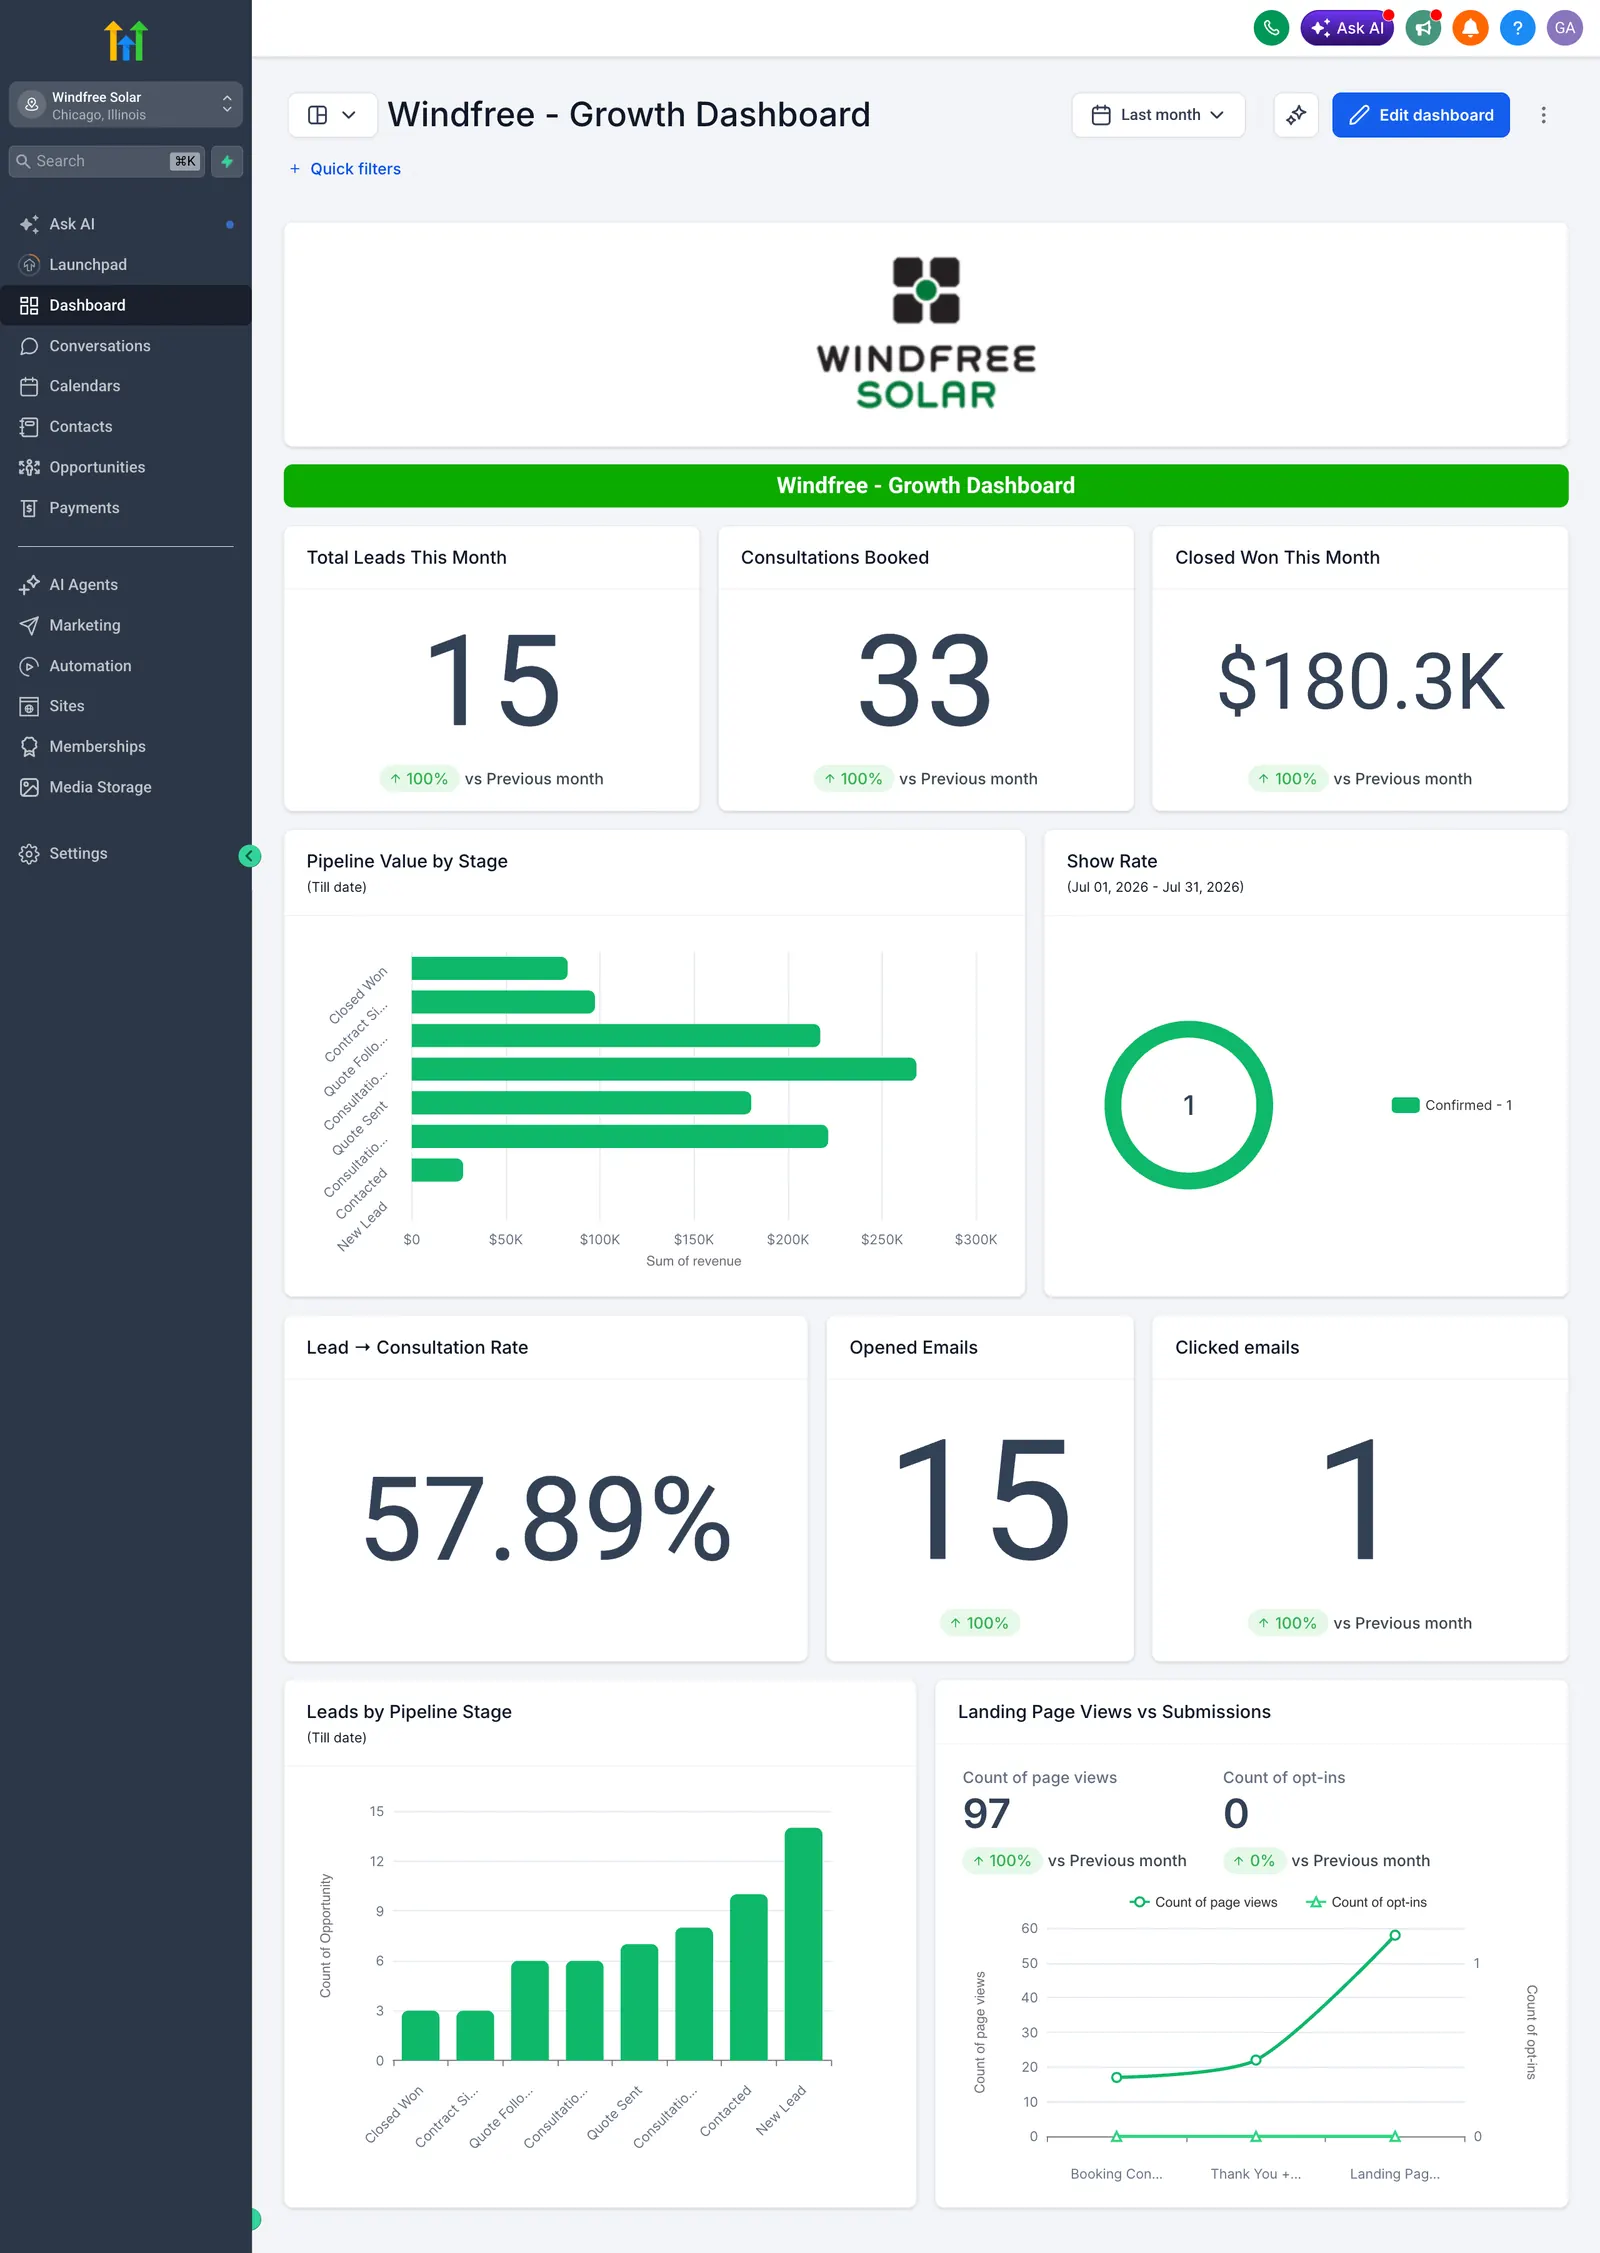Click the Conversations chat bubble icon

29,346
